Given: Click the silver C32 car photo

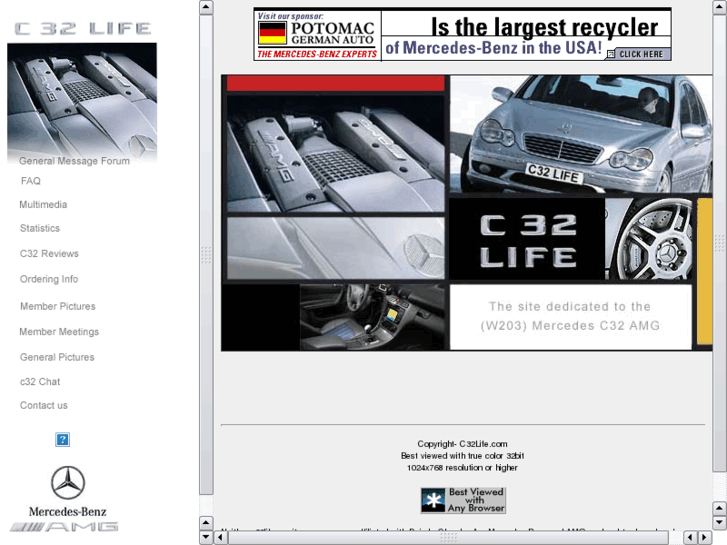Looking at the screenshot, I should tap(581, 134).
